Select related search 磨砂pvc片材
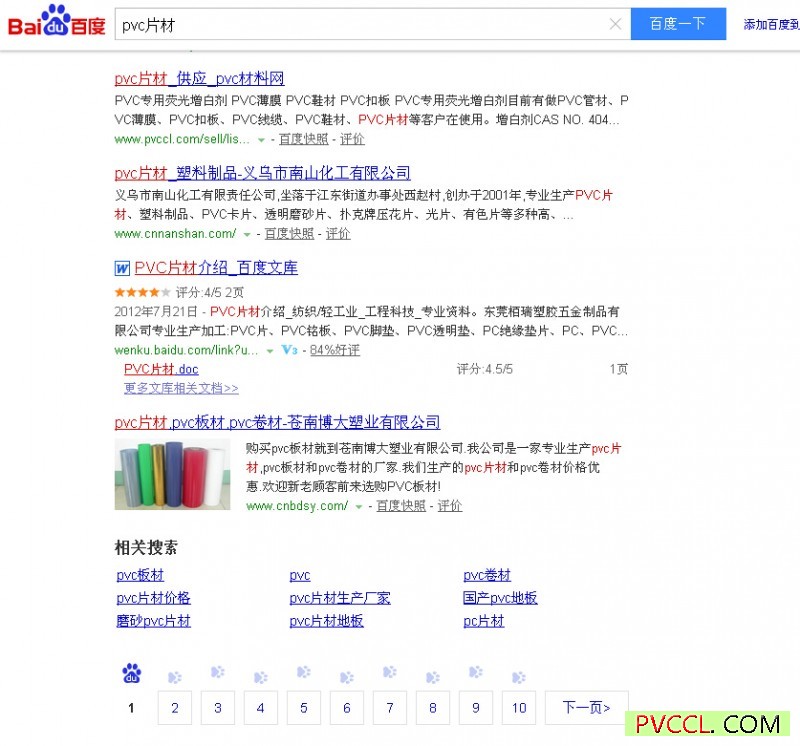This screenshot has width=800, height=746. coord(153,621)
